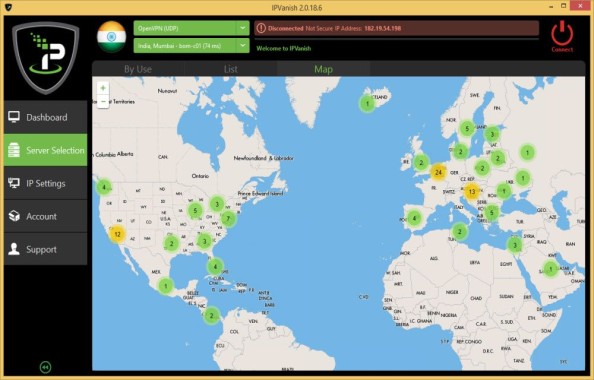Open the OpenVPN (UDP) protocol dropdown
This screenshot has width=594, height=380.
point(191,28)
